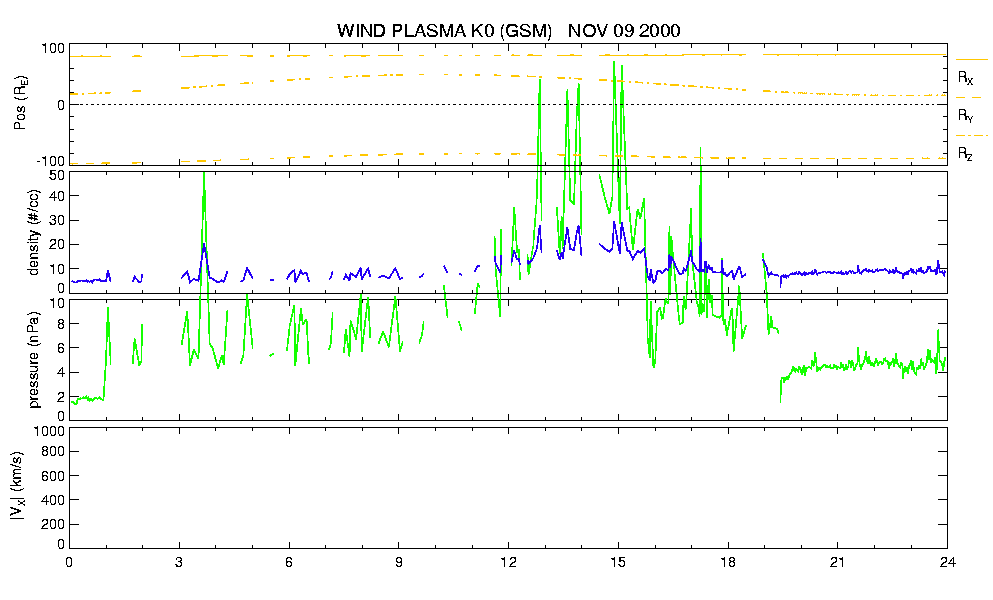Click the RY legend label

point(965,115)
